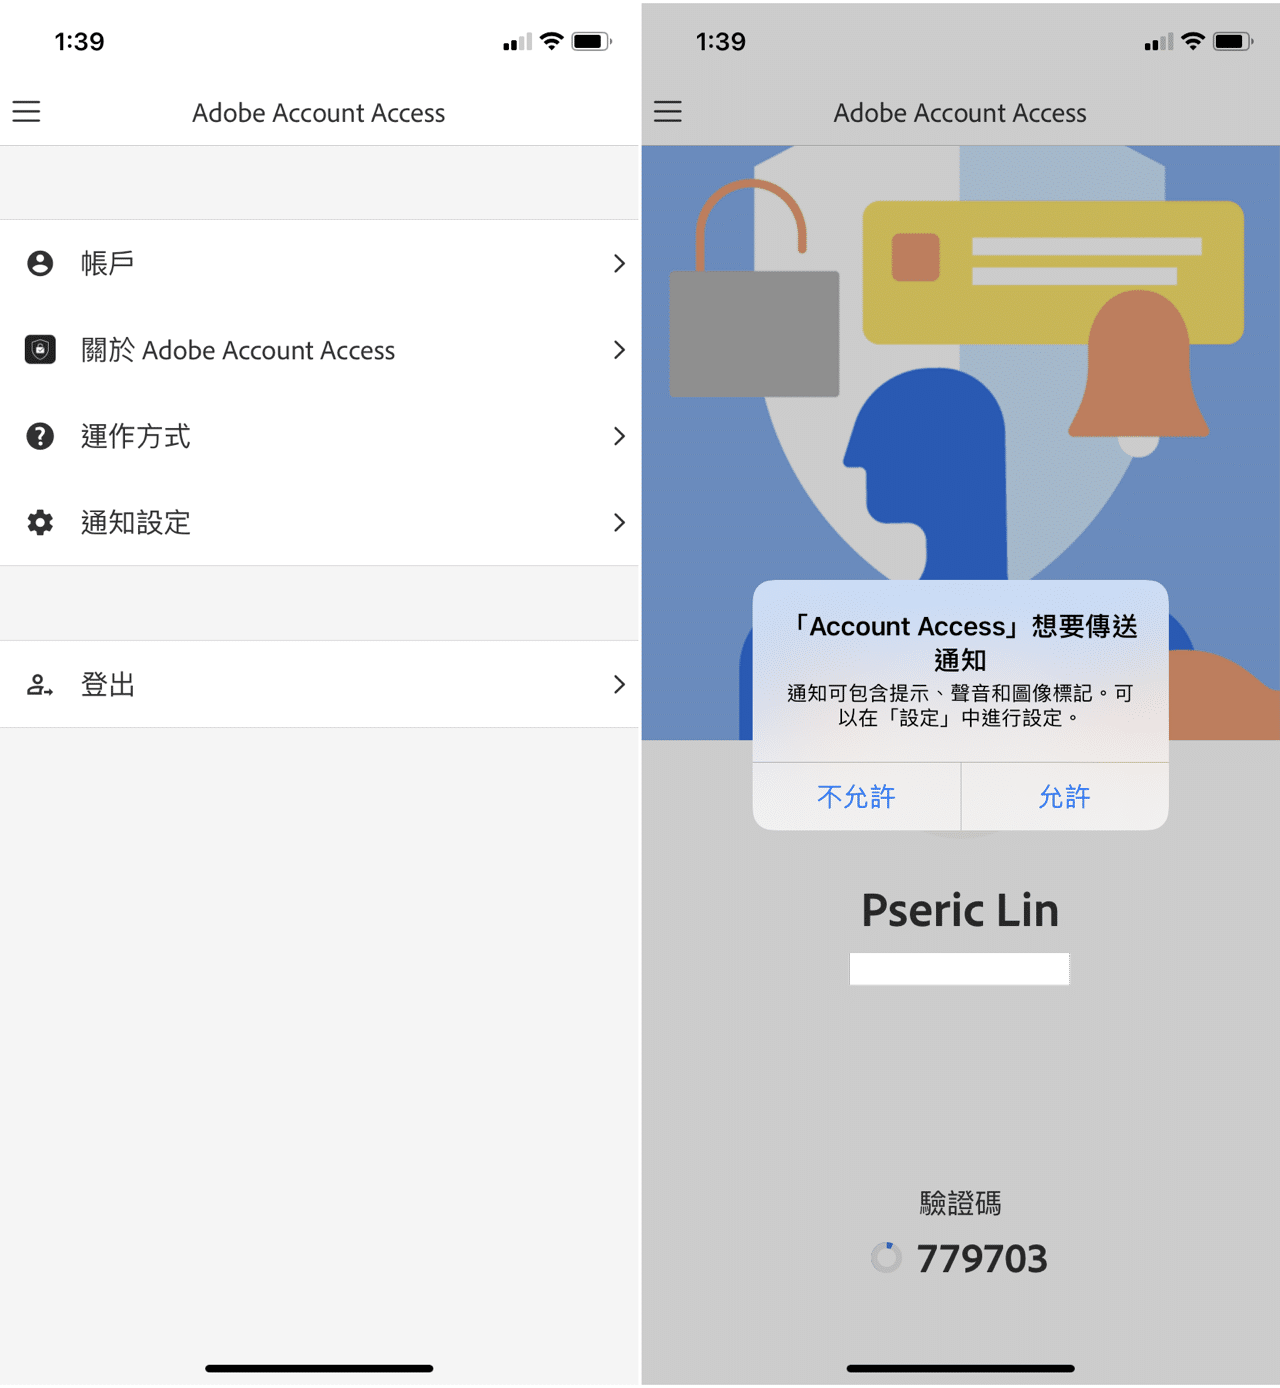
Task: Tap the account name Pseric Lin
Action: (959, 910)
